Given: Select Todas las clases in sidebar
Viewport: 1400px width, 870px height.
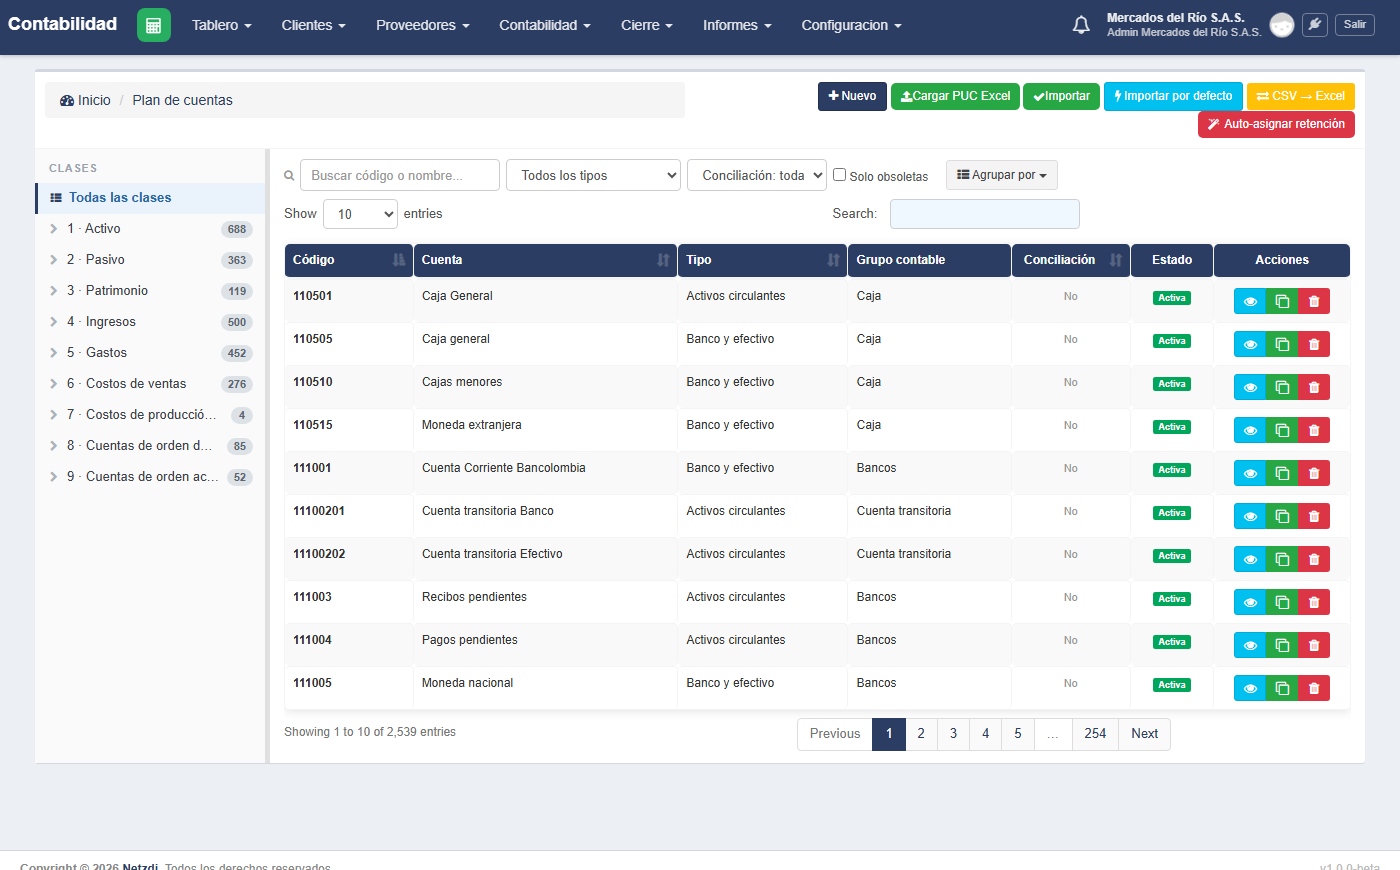Looking at the screenshot, I should [x=150, y=198].
